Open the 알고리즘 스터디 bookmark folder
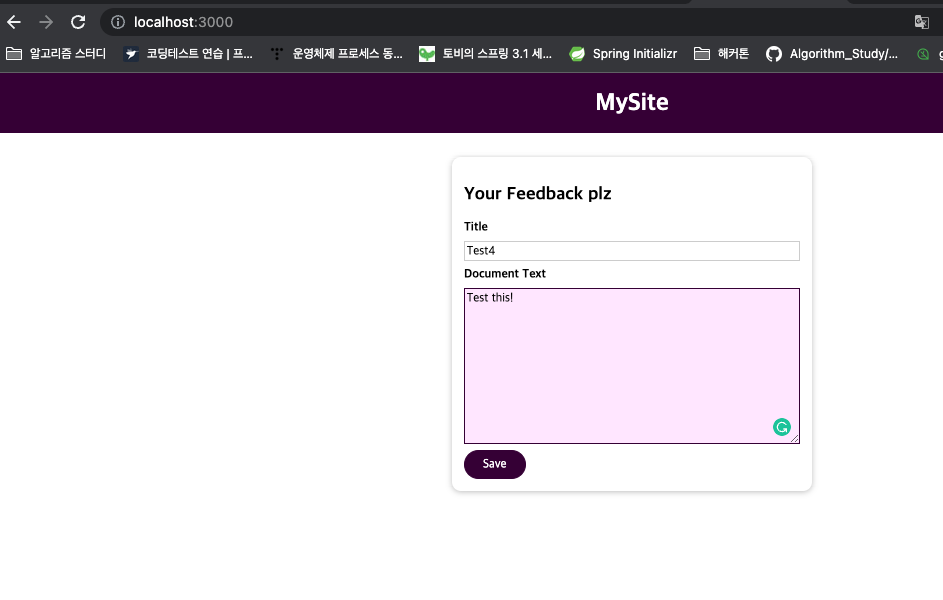This screenshot has width=943, height=600. [x=56, y=54]
